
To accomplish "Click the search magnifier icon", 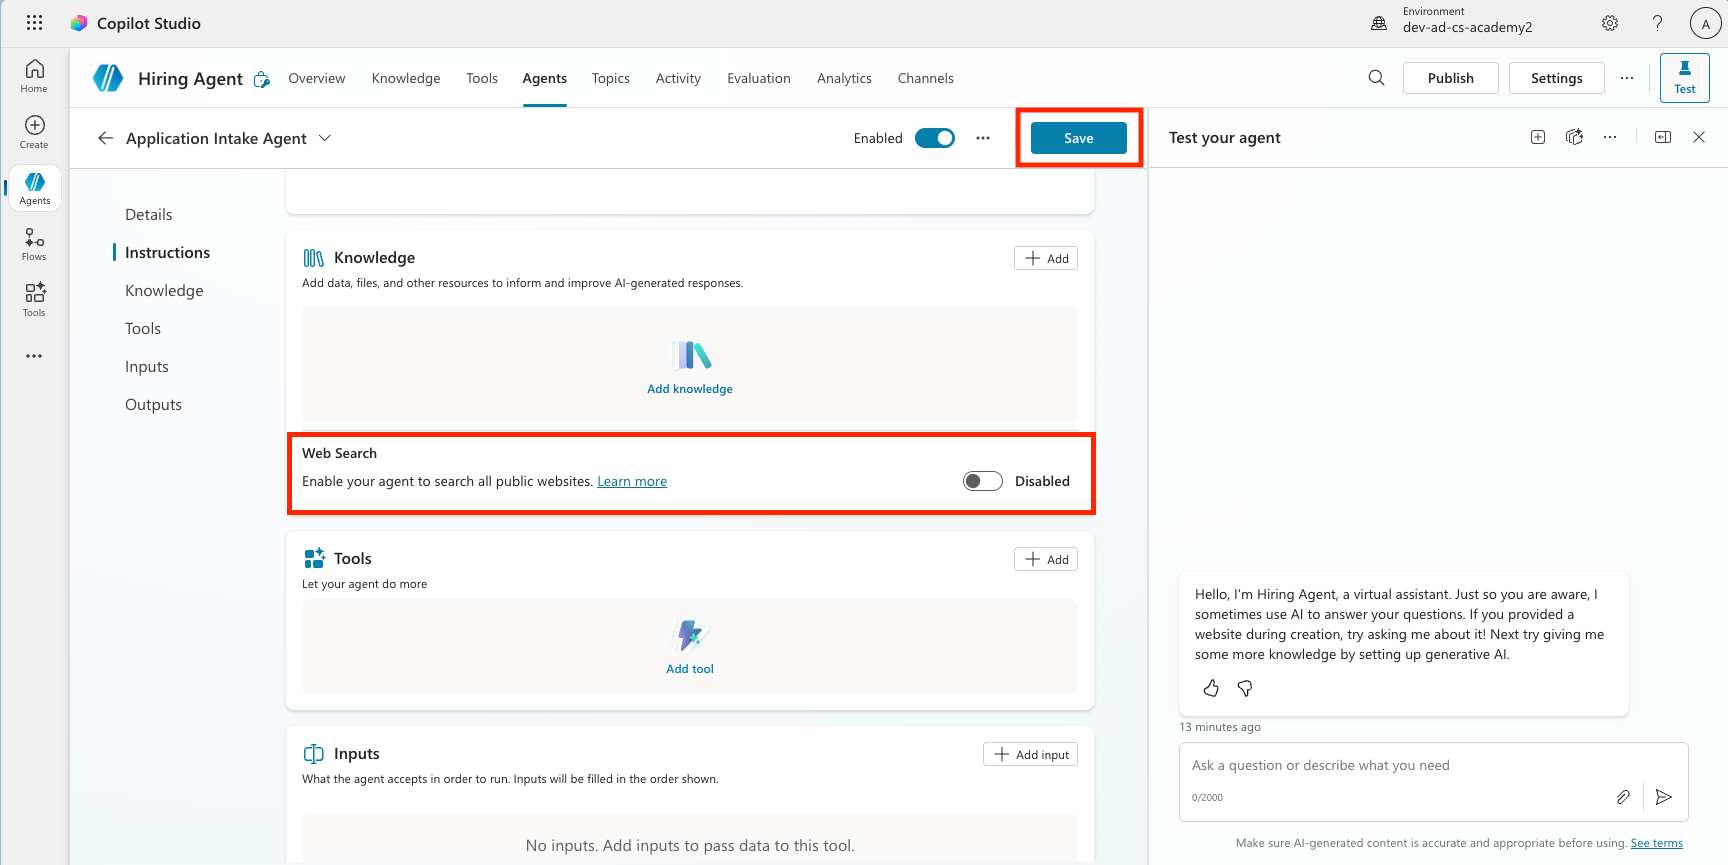I will 1376,78.
